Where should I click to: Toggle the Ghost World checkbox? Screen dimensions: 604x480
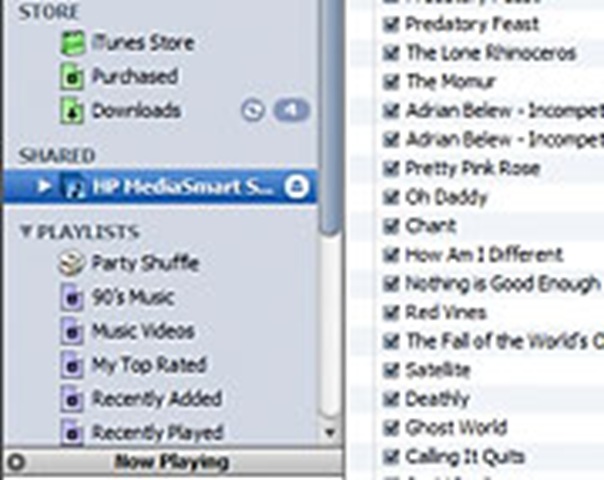391,428
